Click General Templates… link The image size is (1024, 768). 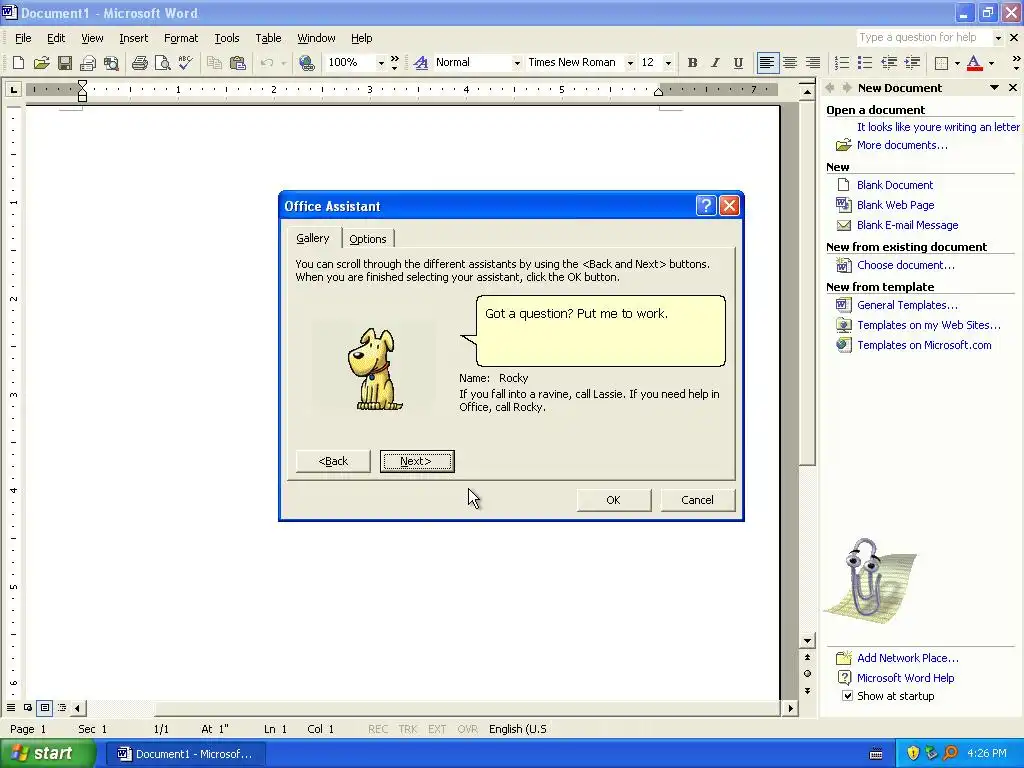[x=907, y=305]
